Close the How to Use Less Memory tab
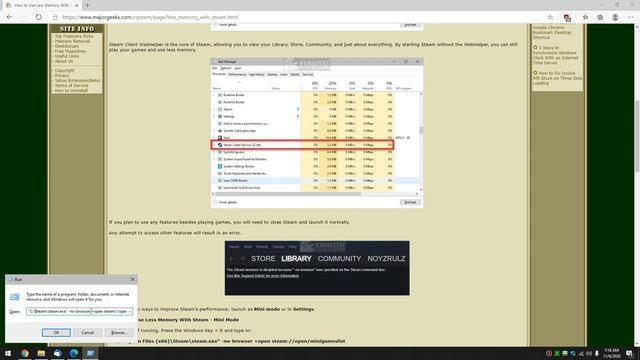This screenshot has height=360, width=640. coord(76,6)
